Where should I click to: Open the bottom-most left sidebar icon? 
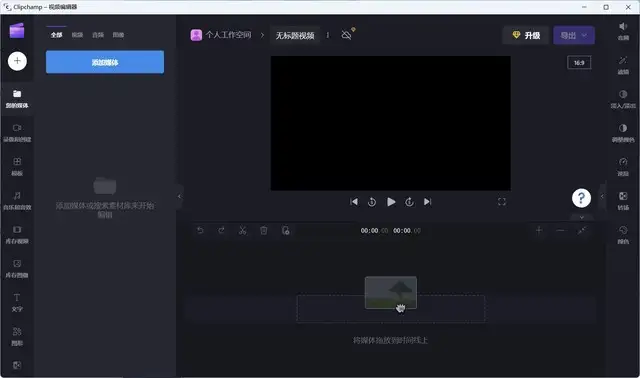pyautogui.click(x=17, y=365)
